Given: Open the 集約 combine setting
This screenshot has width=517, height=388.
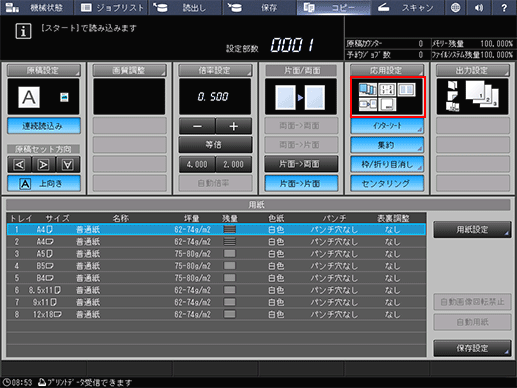Looking at the screenshot, I should [x=387, y=145].
